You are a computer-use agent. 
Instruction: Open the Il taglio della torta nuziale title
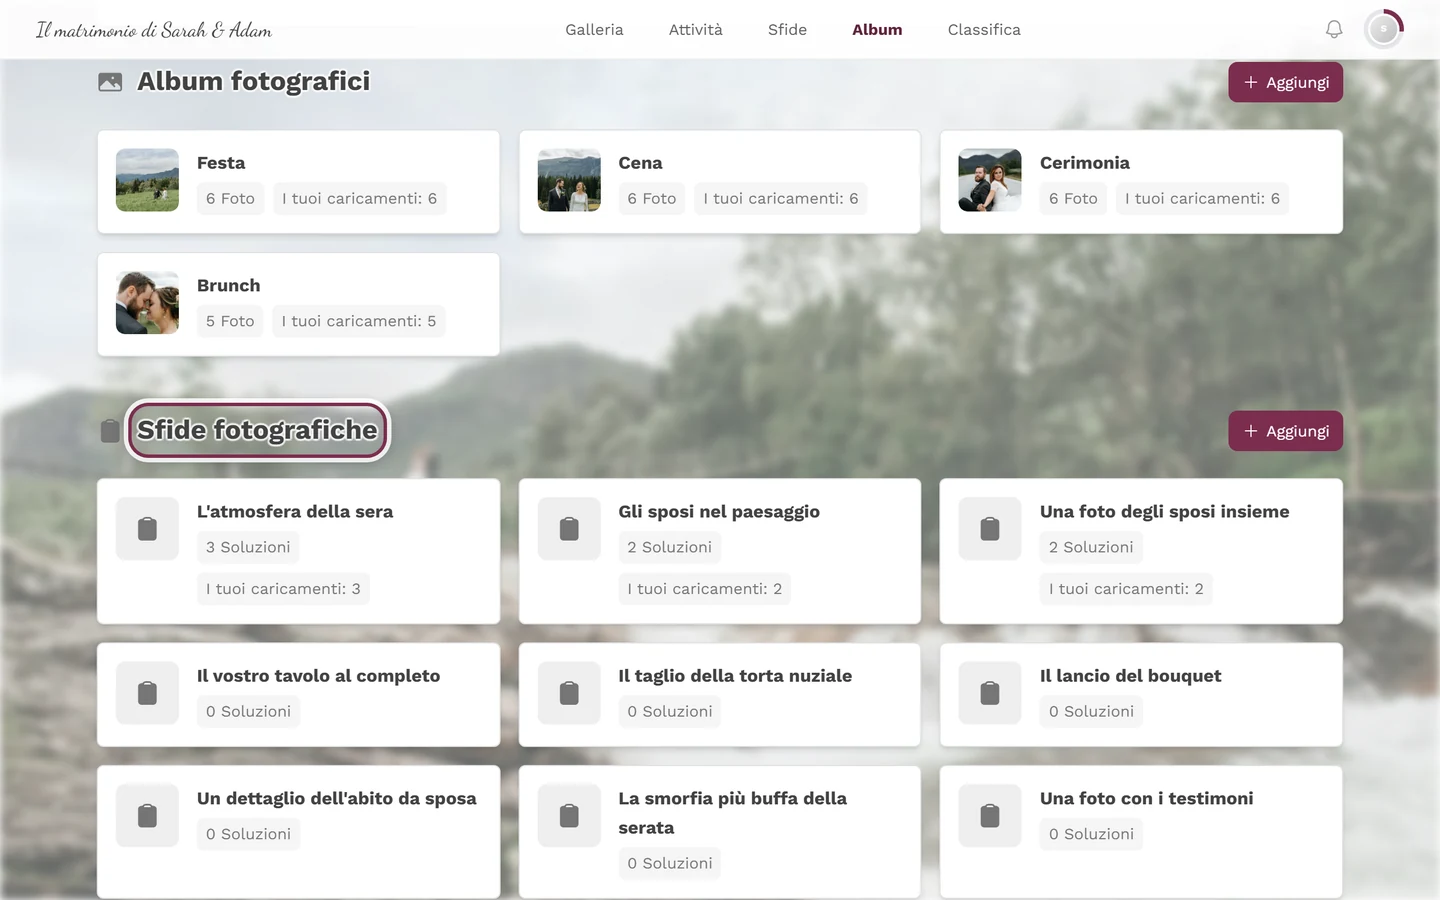735,676
